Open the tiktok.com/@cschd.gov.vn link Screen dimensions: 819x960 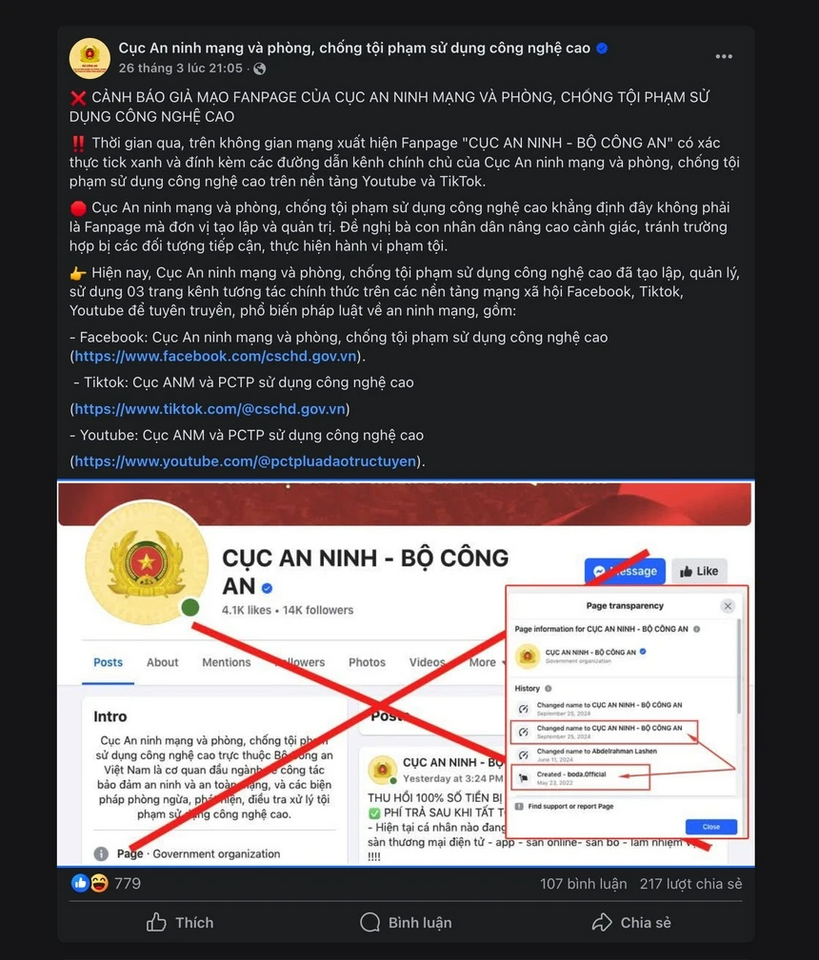point(210,409)
